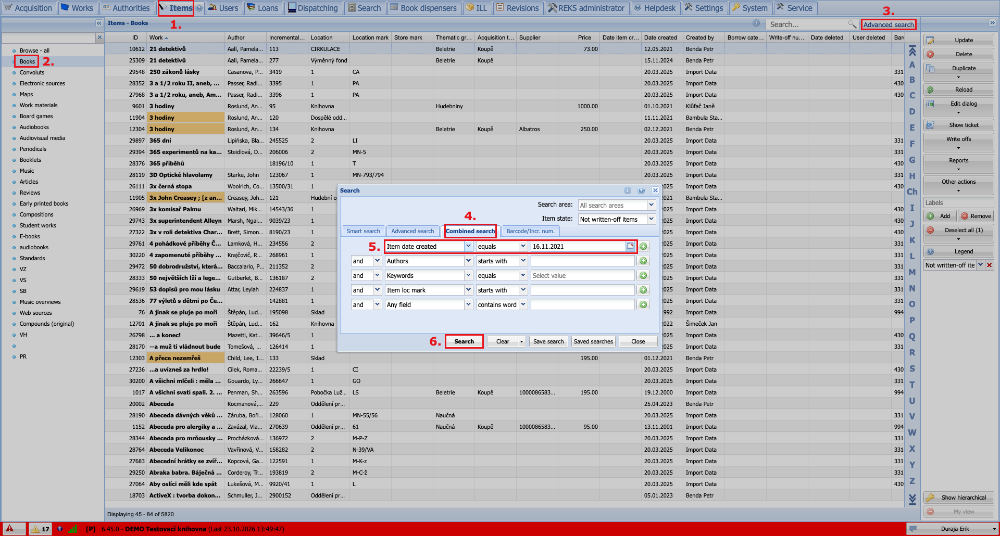Open the contains word operator dropdown
The image size is (1000, 536).
coord(523,305)
